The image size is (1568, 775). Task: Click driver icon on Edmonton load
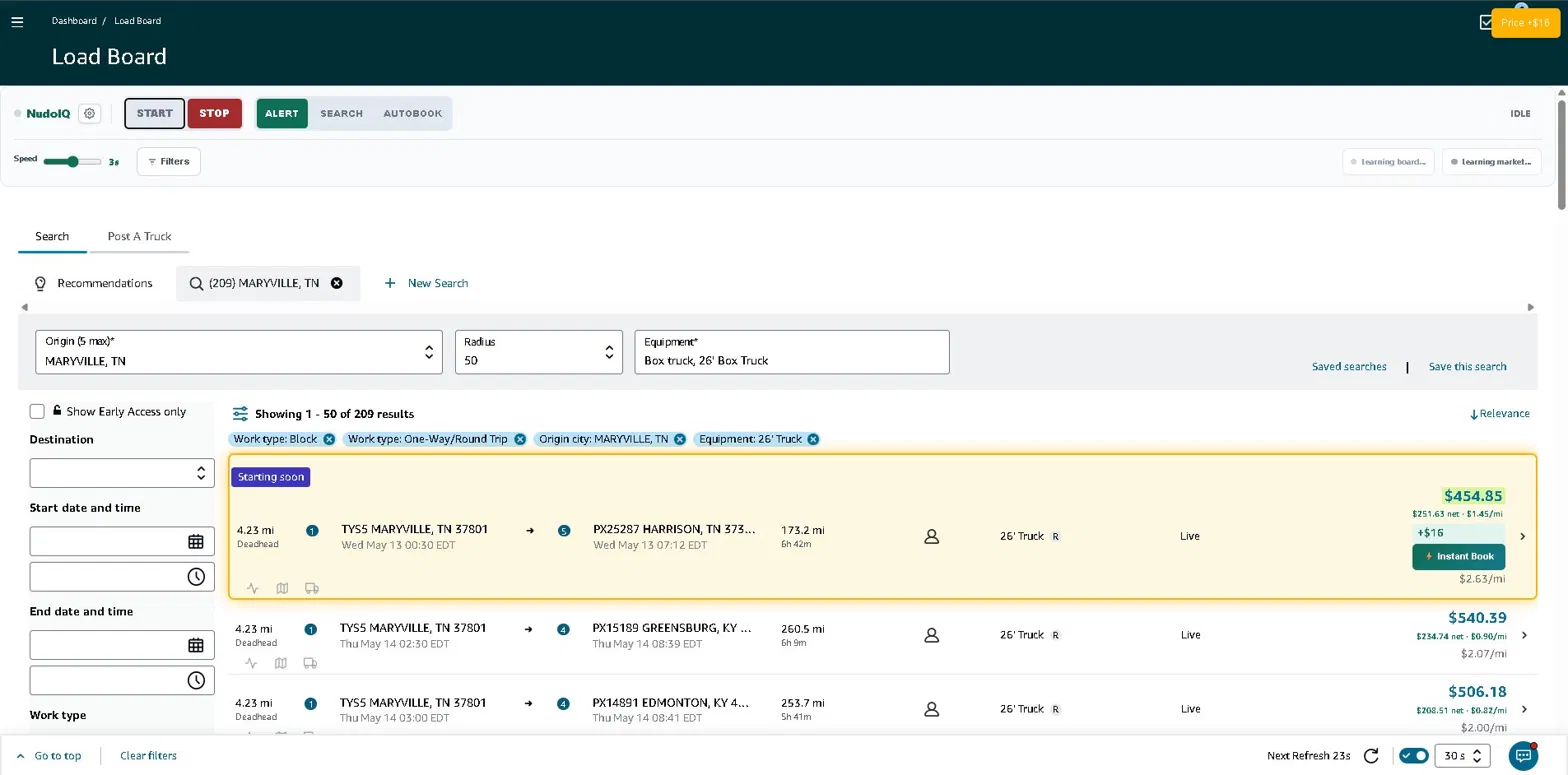point(931,708)
